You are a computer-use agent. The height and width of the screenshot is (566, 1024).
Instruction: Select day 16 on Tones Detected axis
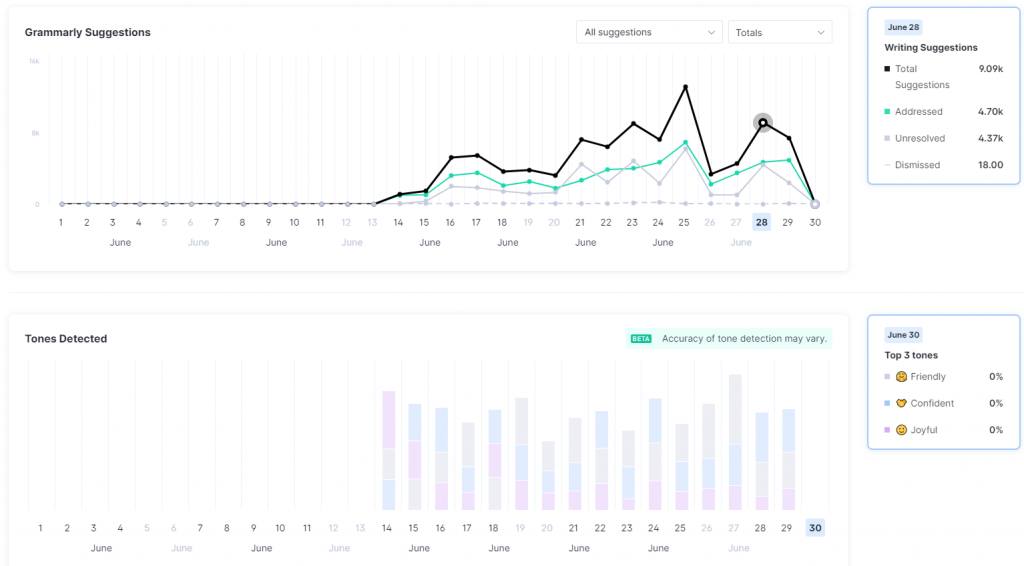440,528
